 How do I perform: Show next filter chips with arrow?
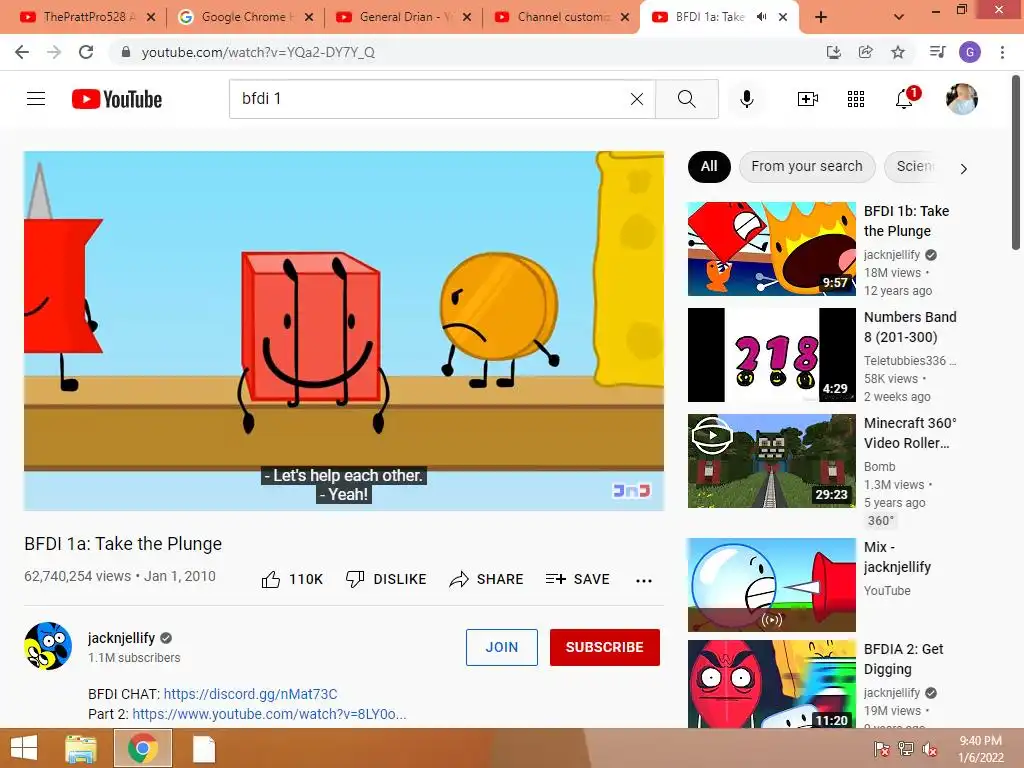click(x=964, y=168)
